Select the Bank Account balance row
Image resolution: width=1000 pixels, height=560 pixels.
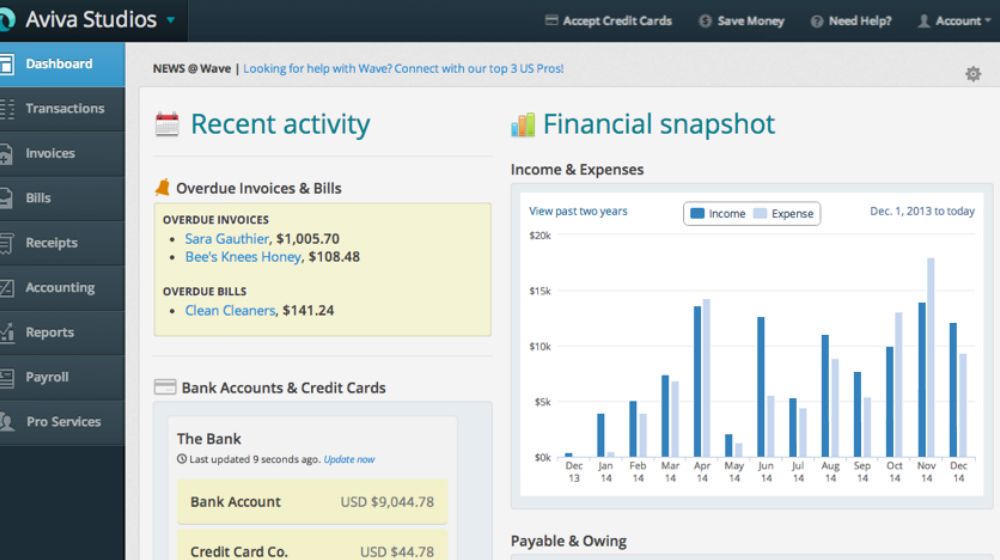tap(312, 502)
